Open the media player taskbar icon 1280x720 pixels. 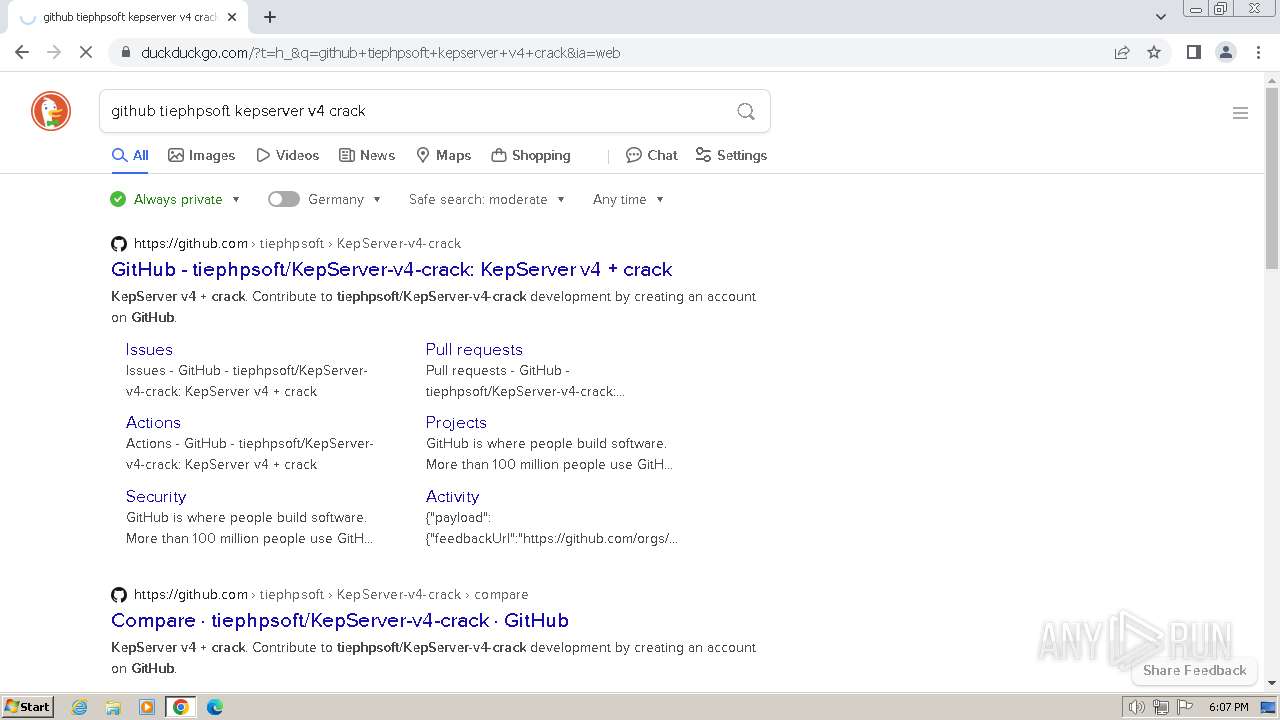147,707
